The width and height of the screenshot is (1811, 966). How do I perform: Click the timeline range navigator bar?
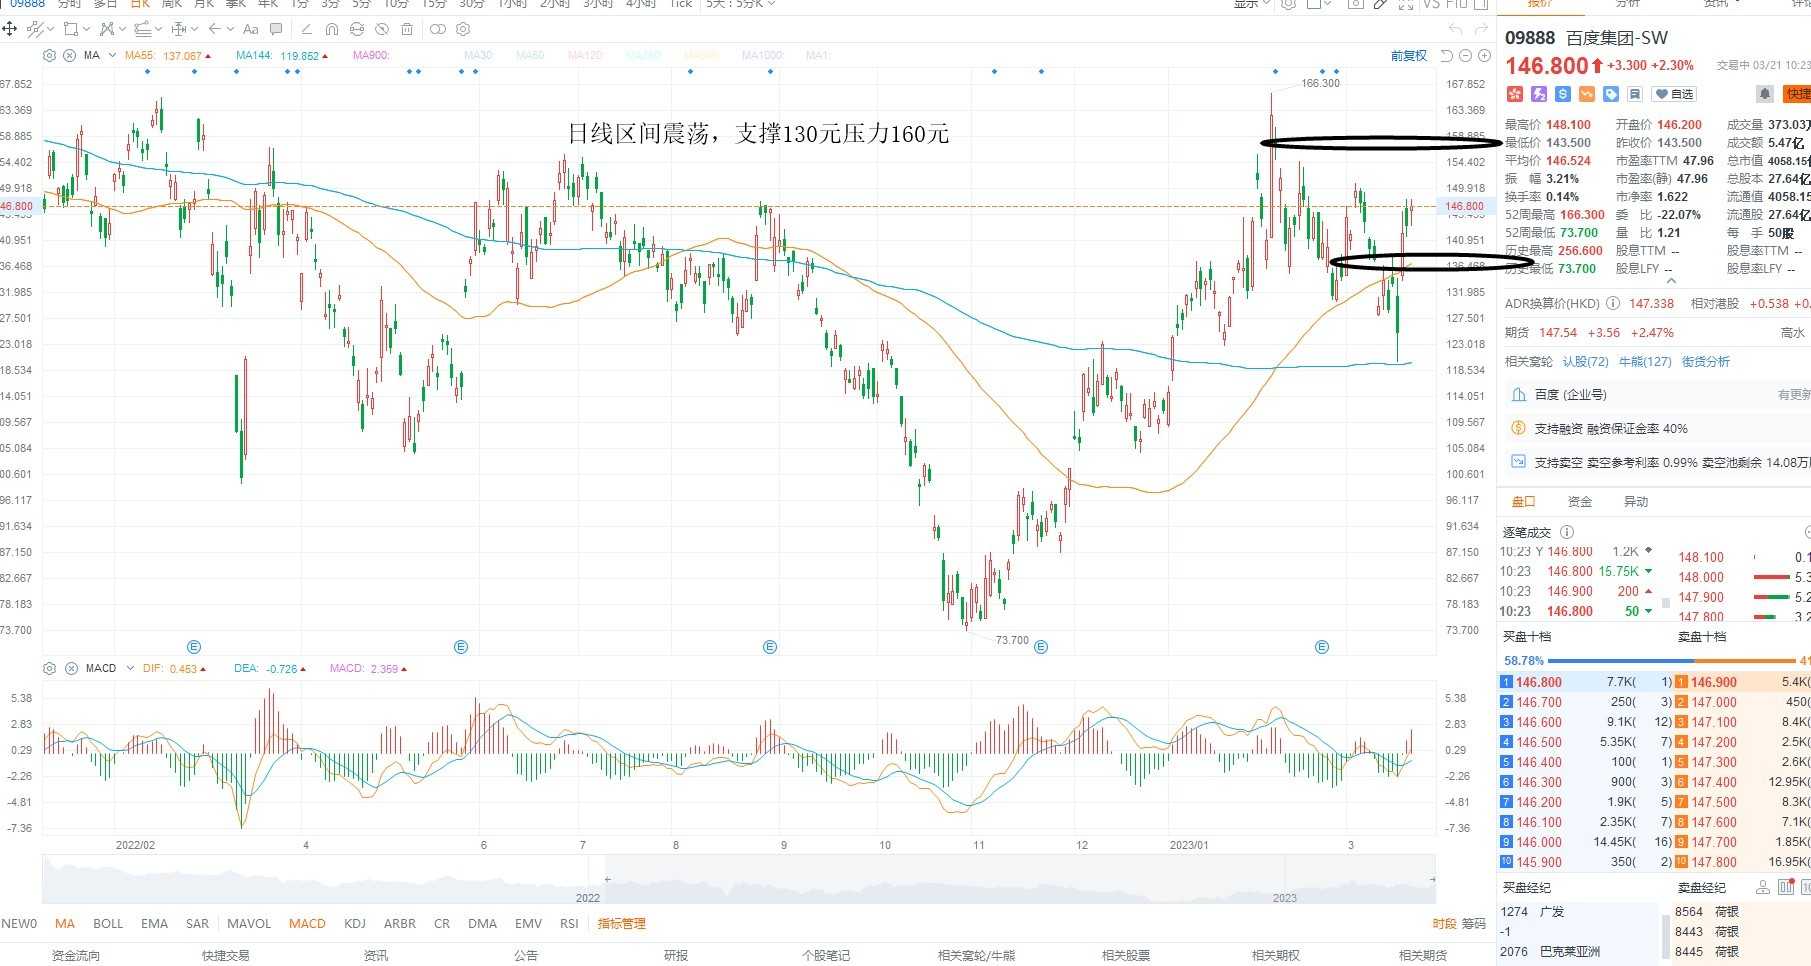[x=739, y=880]
